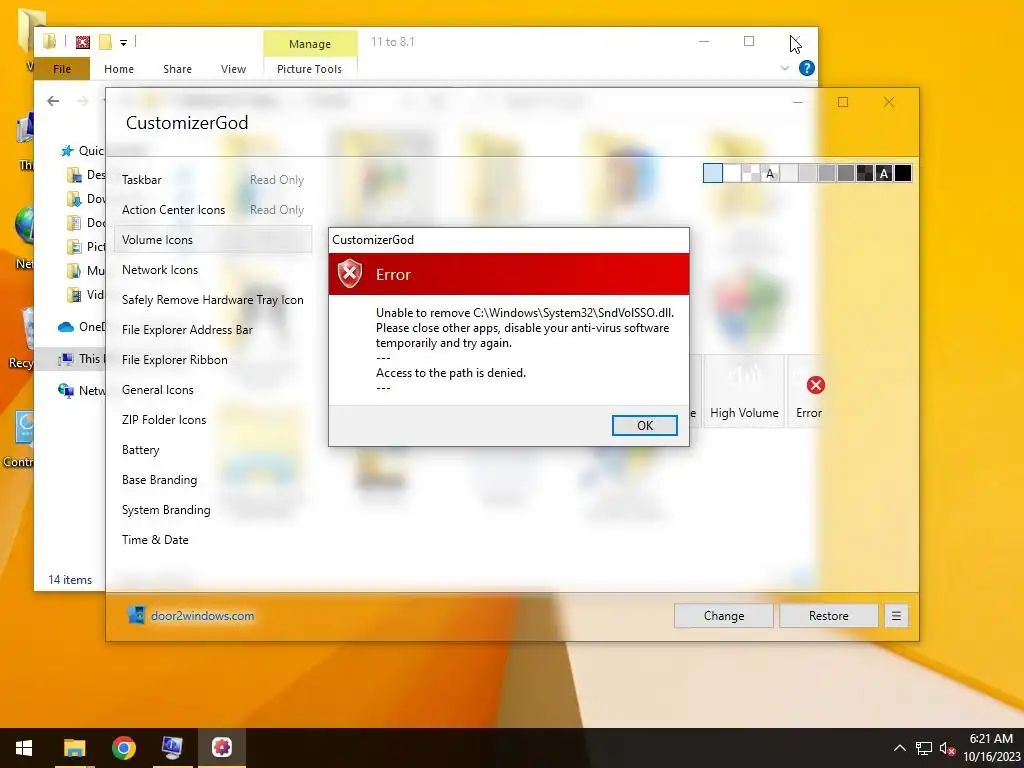Click the CustomizerGod taskbar icon

pyautogui.click(x=221, y=748)
